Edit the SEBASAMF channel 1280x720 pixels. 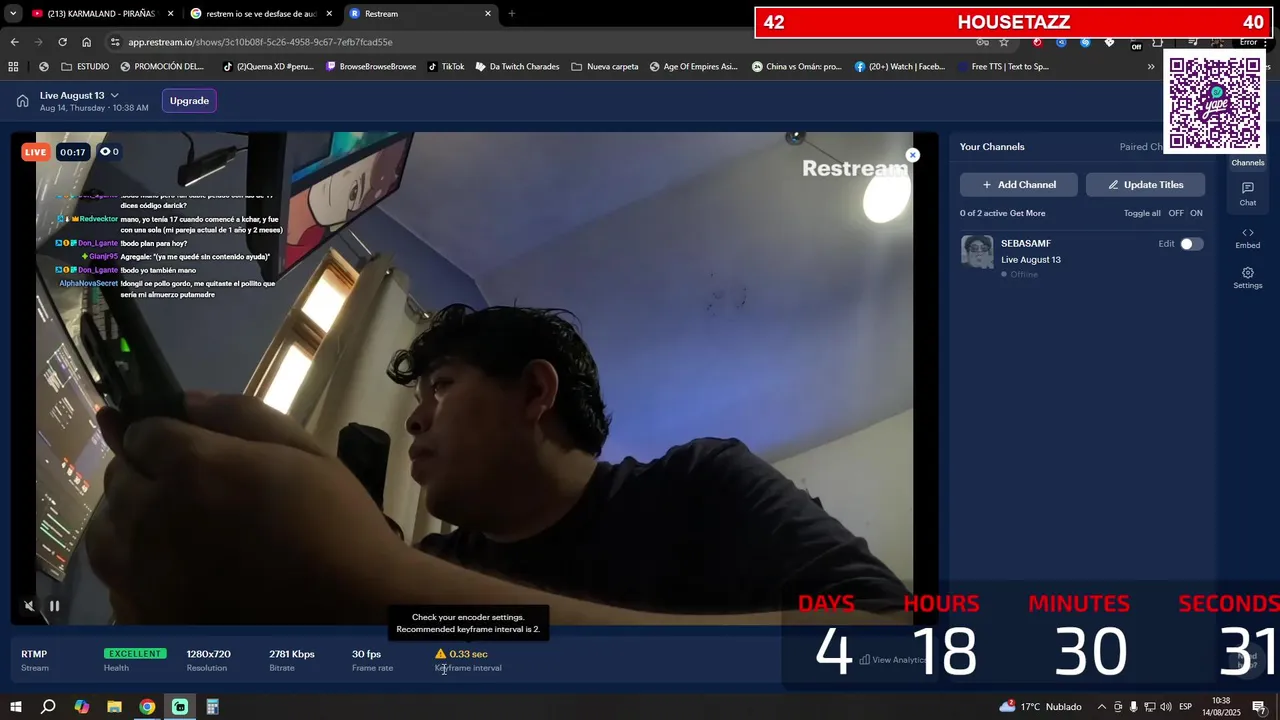coord(1166,244)
